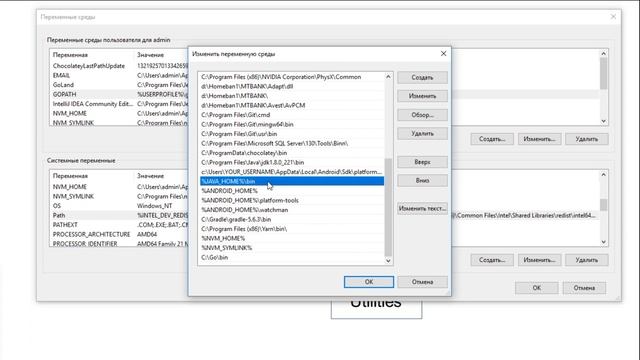Select the C:\Go\bin entry
This screenshot has width=640, height=360.
tap(292, 258)
